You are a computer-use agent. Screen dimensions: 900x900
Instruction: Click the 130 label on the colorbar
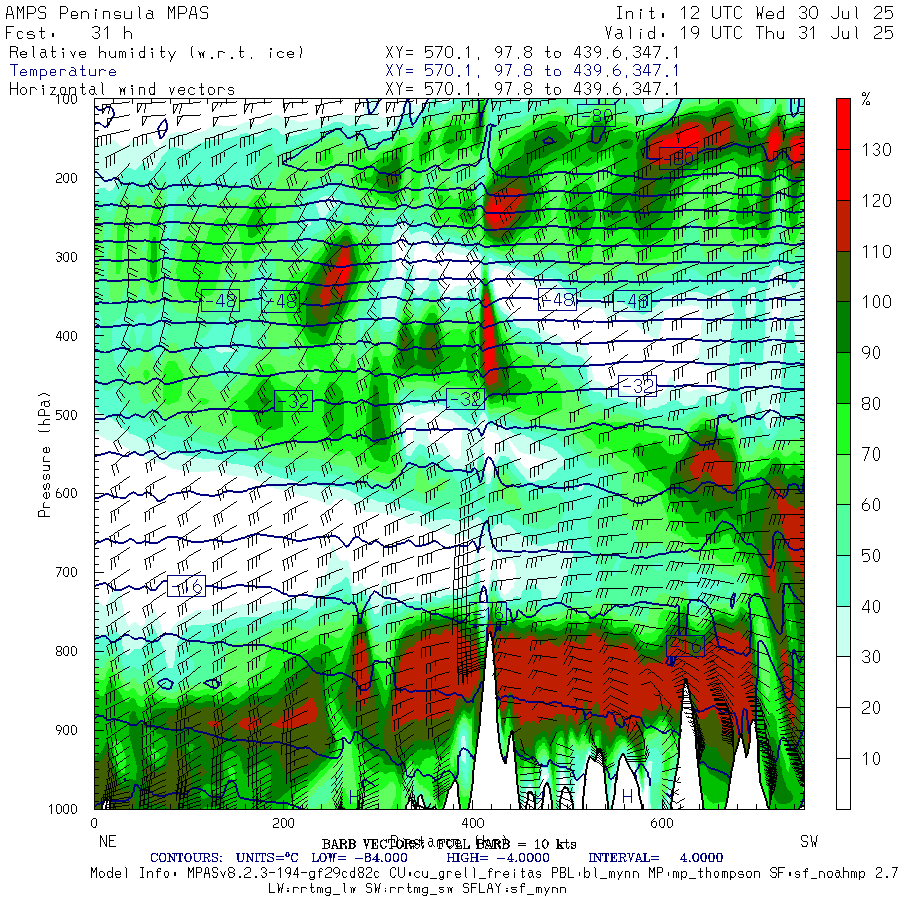(876, 150)
